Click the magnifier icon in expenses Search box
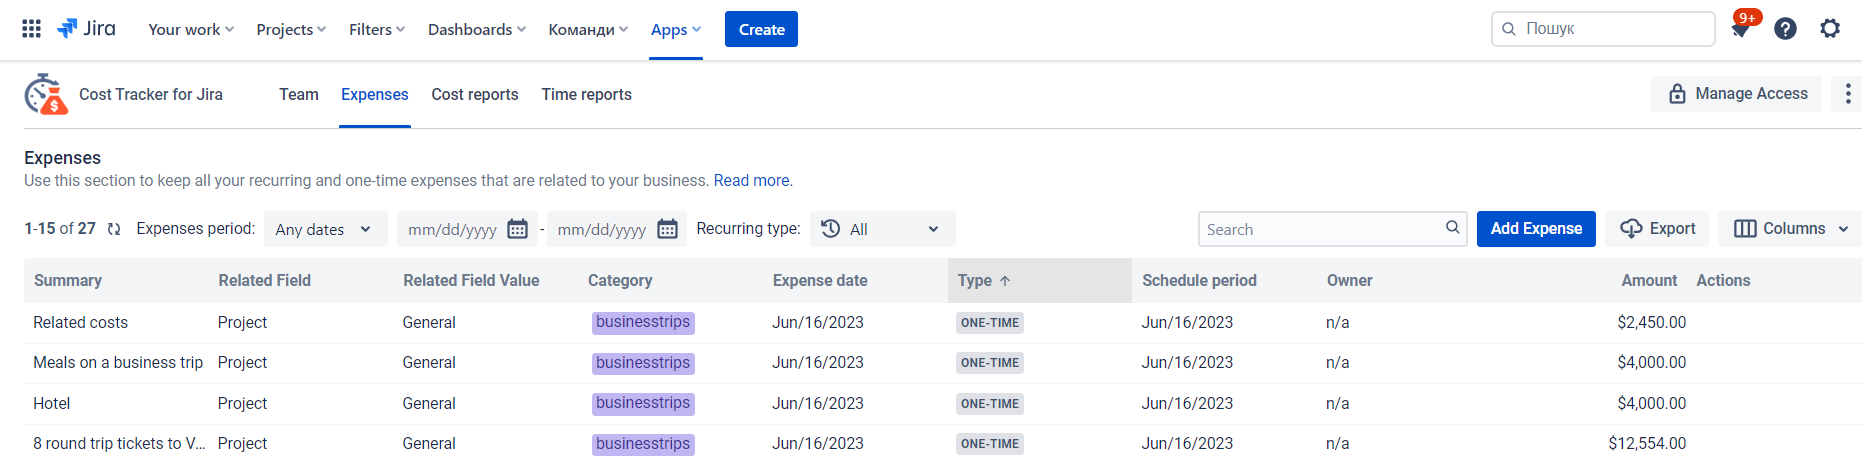Image resolution: width=1862 pixels, height=461 pixels. [1452, 228]
